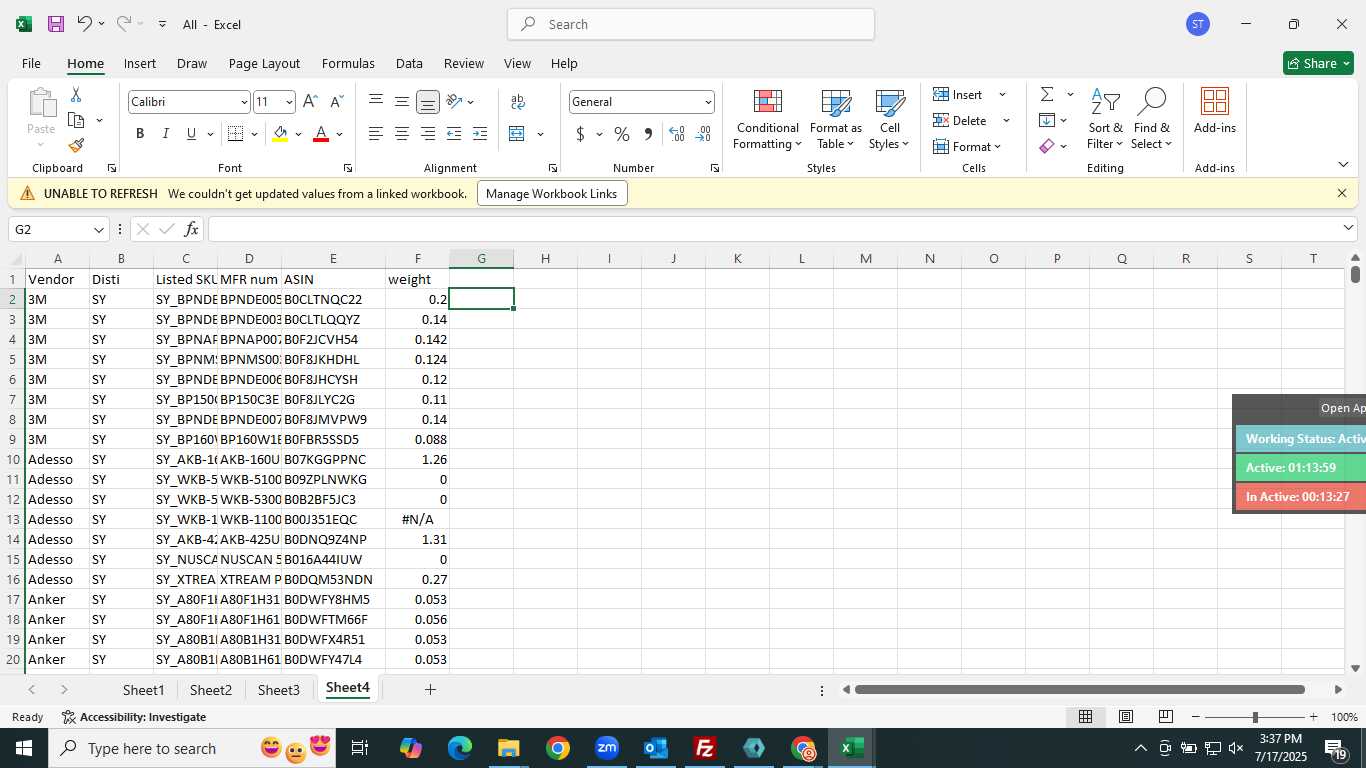The height and width of the screenshot is (768, 1366).
Task: Click the Undo arrow icon
Action: 85,24
